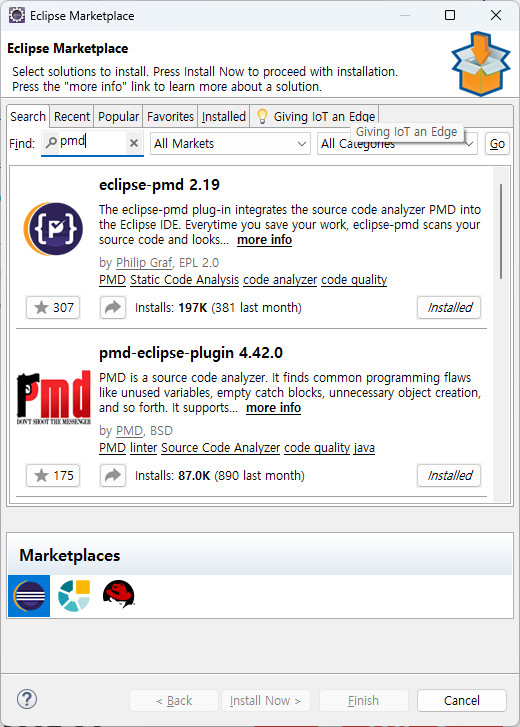The width and height of the screenshot is (520, 727).
Task: Click the eclipse-pmd plugin logo
Action: pyautogui.click(x=53, y=229)
